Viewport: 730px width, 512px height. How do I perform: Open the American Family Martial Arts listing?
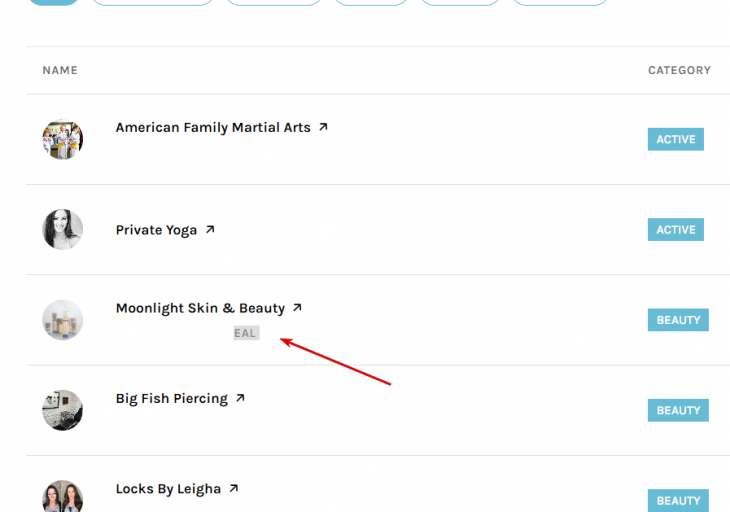(x=213, y=128)
